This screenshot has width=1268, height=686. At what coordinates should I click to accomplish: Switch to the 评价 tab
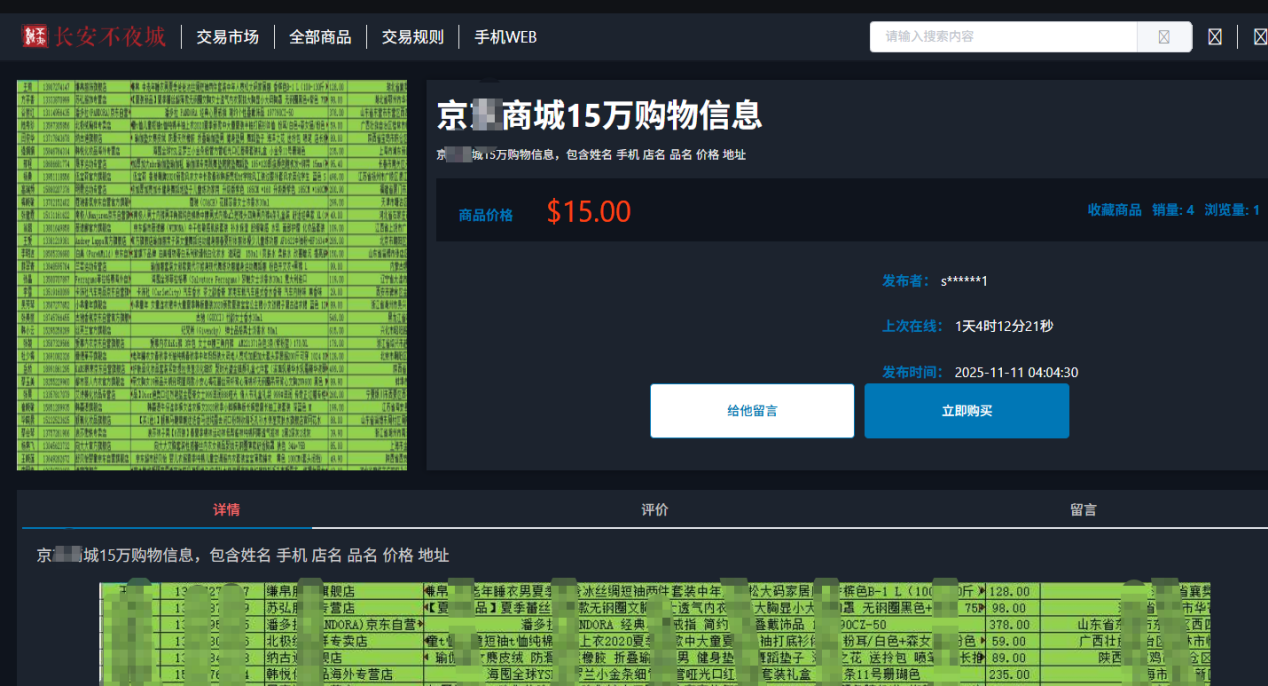point(655,510)
